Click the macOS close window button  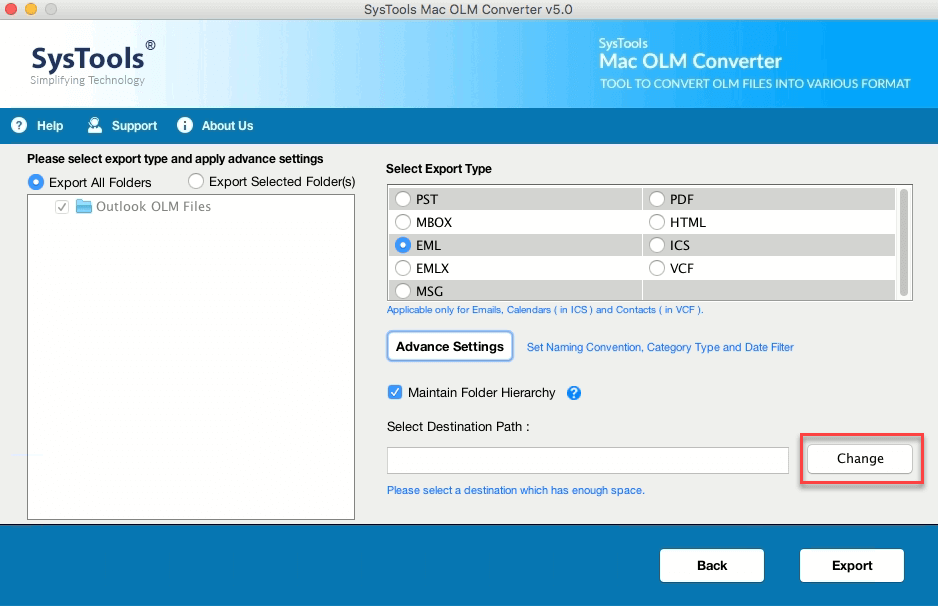pos(11,9)
